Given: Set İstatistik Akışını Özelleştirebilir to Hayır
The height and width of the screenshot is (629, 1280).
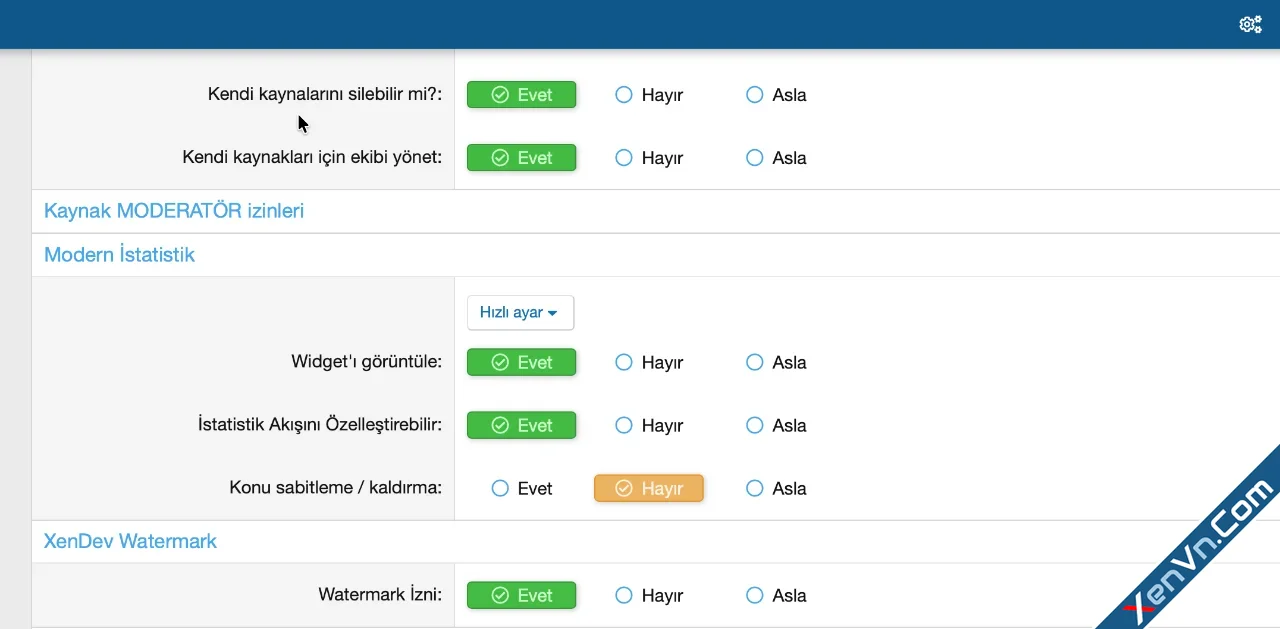Looking at the screenshot, I should point(624,425).
